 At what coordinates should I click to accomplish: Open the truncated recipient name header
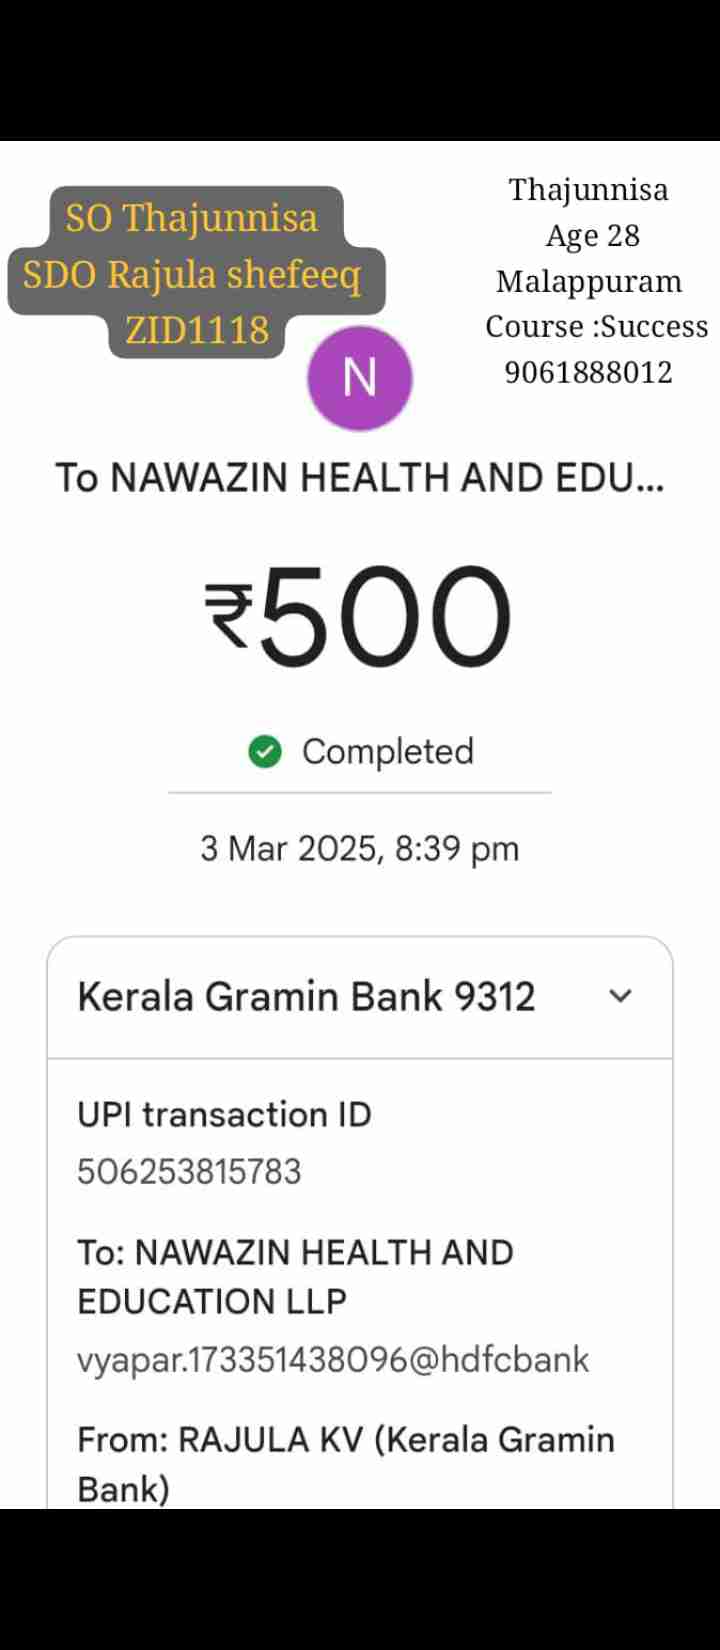tap(359, 478)
